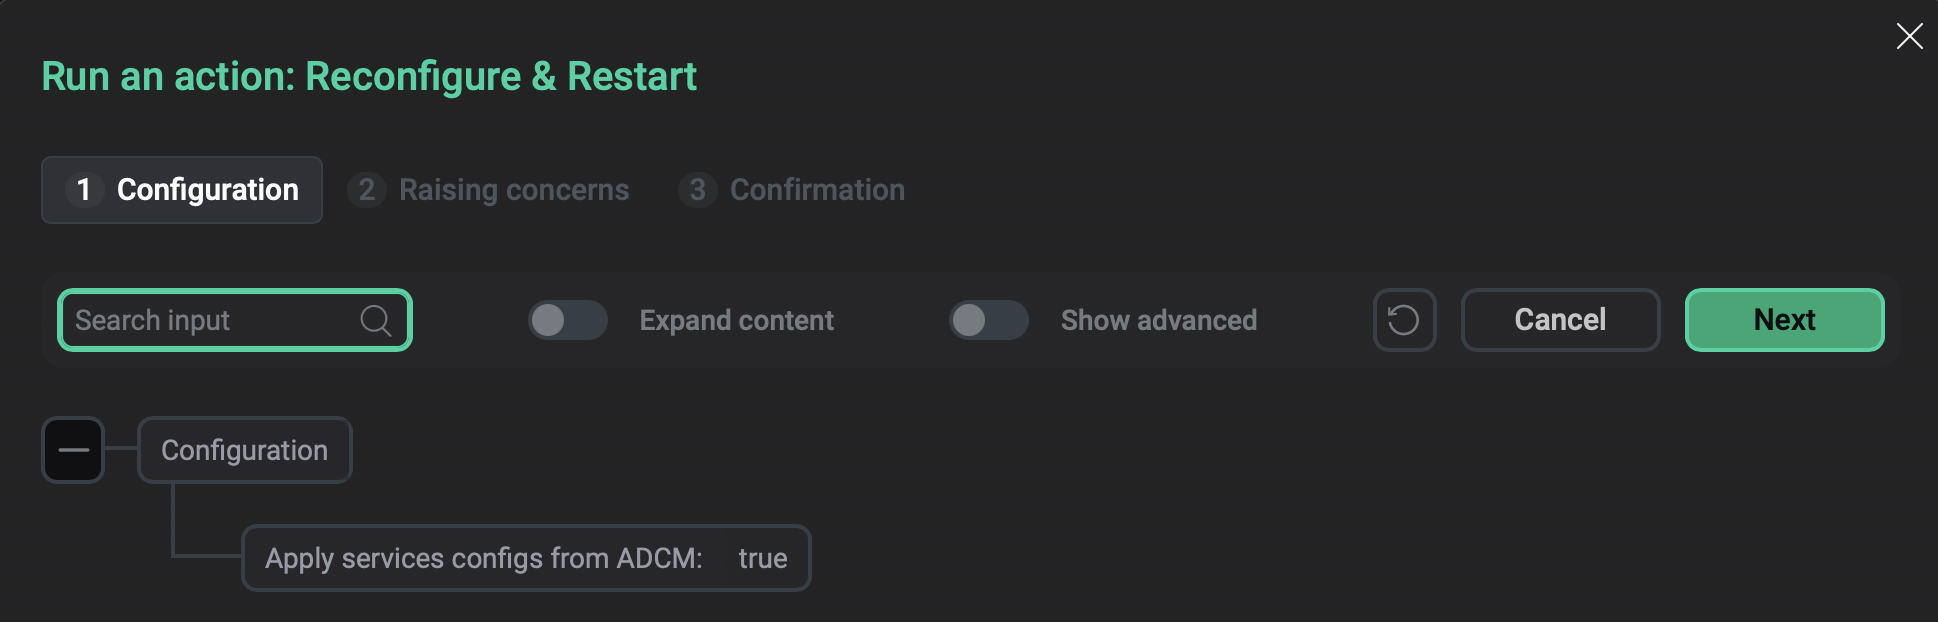Image resolution: width=1938 pixels, height=622 pixels.
Task: Close the Run an action dialog
Action: pos(1909,36)
